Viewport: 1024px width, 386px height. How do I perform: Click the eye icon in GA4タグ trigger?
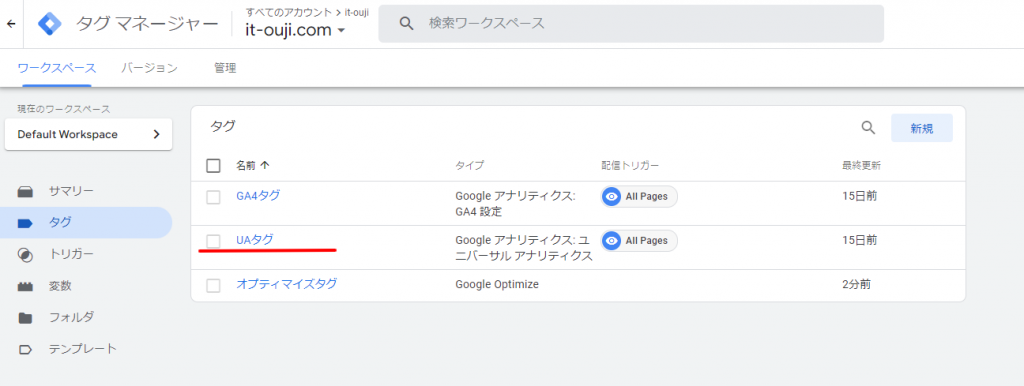(x=611, y=197)
